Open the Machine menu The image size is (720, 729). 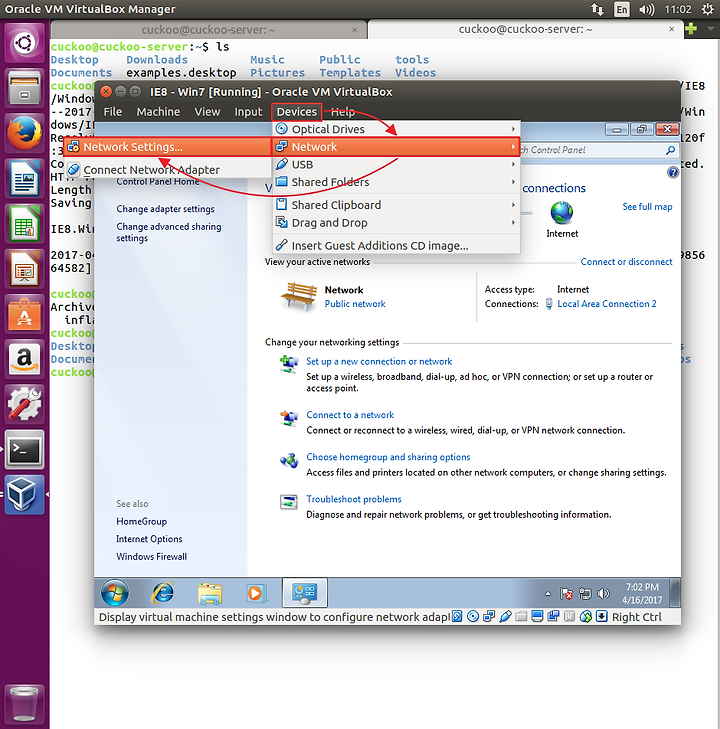coord(158,112)
